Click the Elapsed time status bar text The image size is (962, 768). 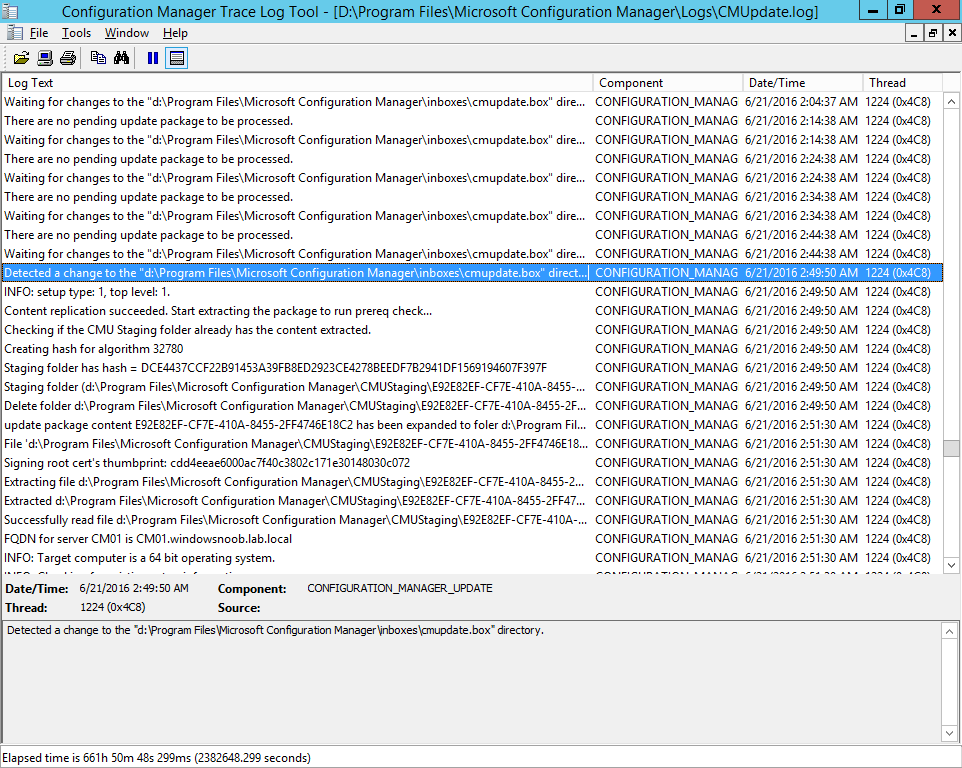156,758
